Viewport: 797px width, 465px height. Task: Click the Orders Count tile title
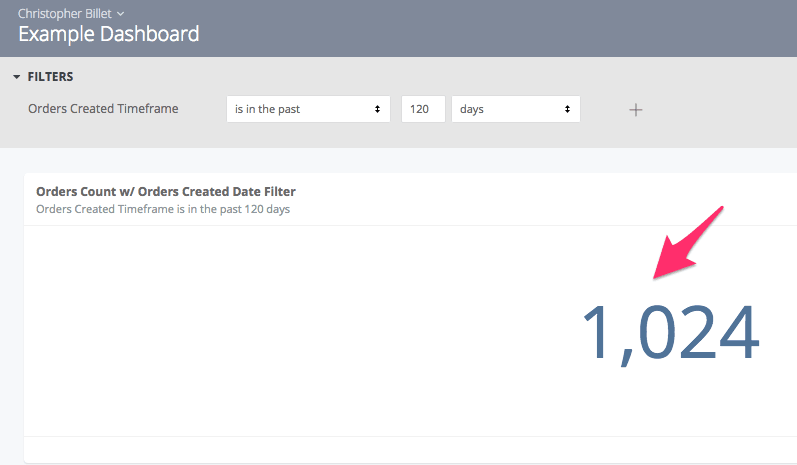coord(165,191)
